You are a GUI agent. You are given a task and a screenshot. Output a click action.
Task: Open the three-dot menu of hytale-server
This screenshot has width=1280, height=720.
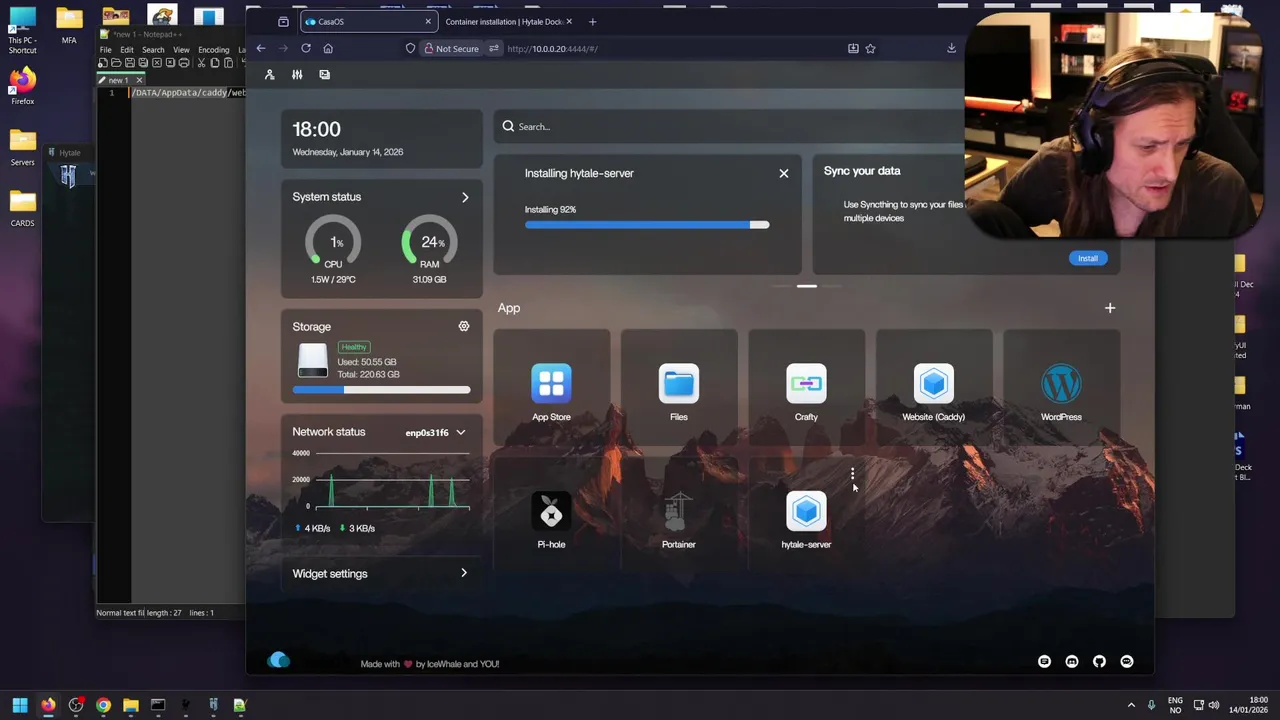[x=852, y=473]
